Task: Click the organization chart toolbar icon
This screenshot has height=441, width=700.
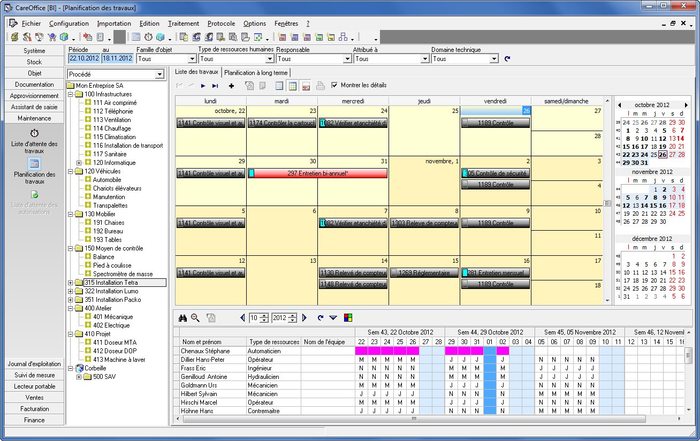Action: pyautogui.click(x=343, y=37)
